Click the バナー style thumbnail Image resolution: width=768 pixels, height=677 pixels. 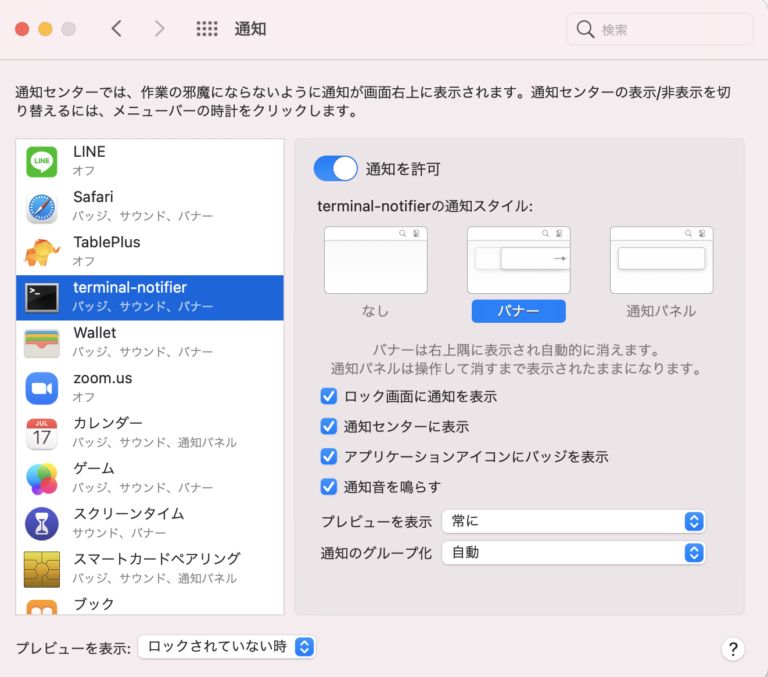[x=519, y=260]
